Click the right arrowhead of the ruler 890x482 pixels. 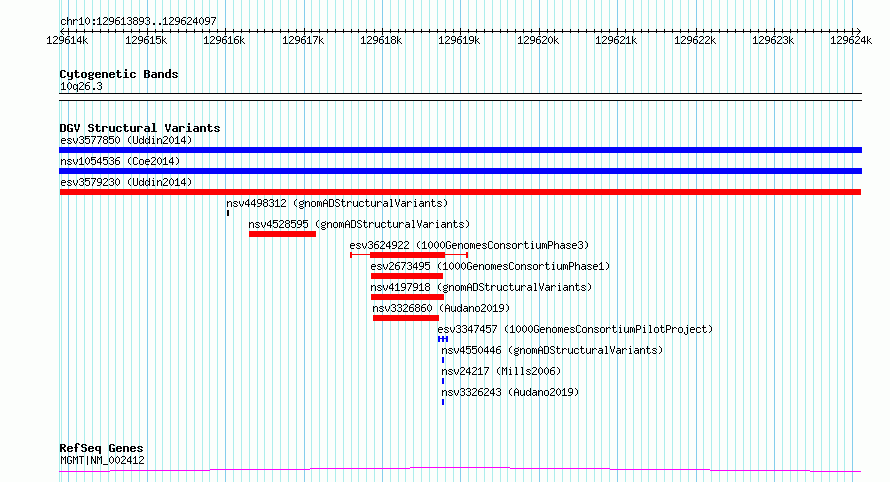tap(859, 31)
